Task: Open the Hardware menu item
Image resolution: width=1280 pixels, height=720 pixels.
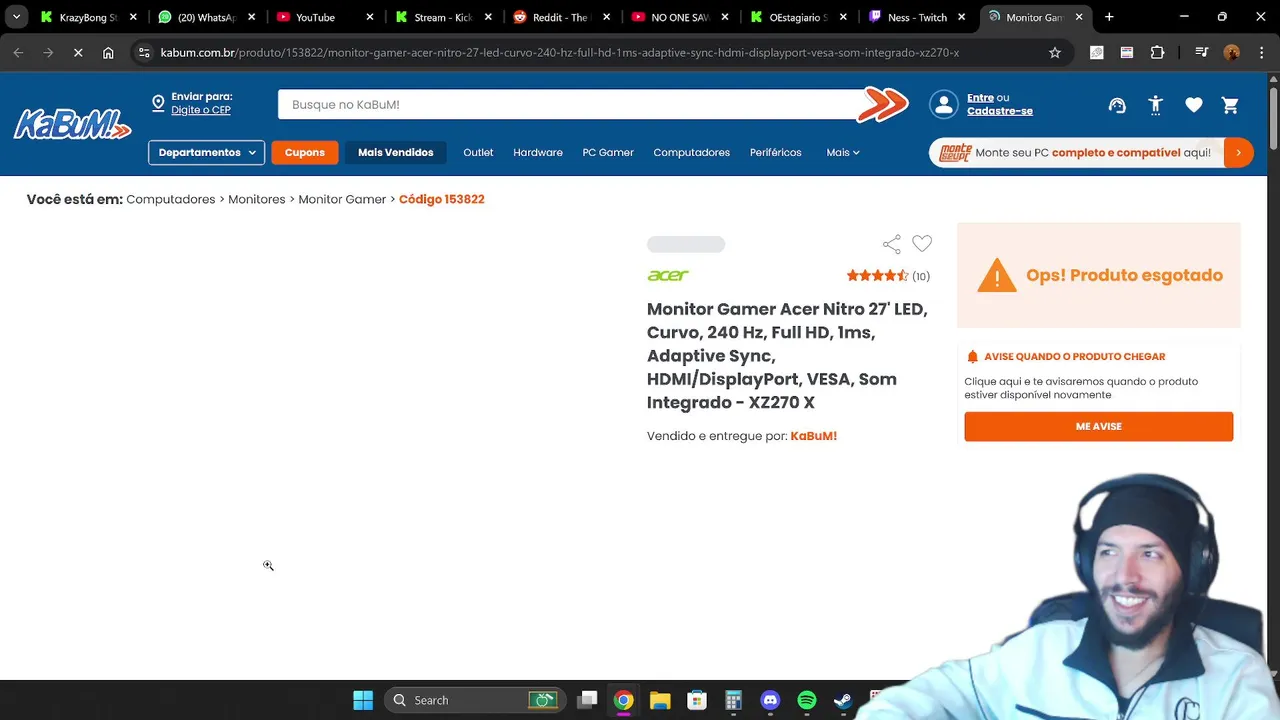Action: click(x=538, y=152)
